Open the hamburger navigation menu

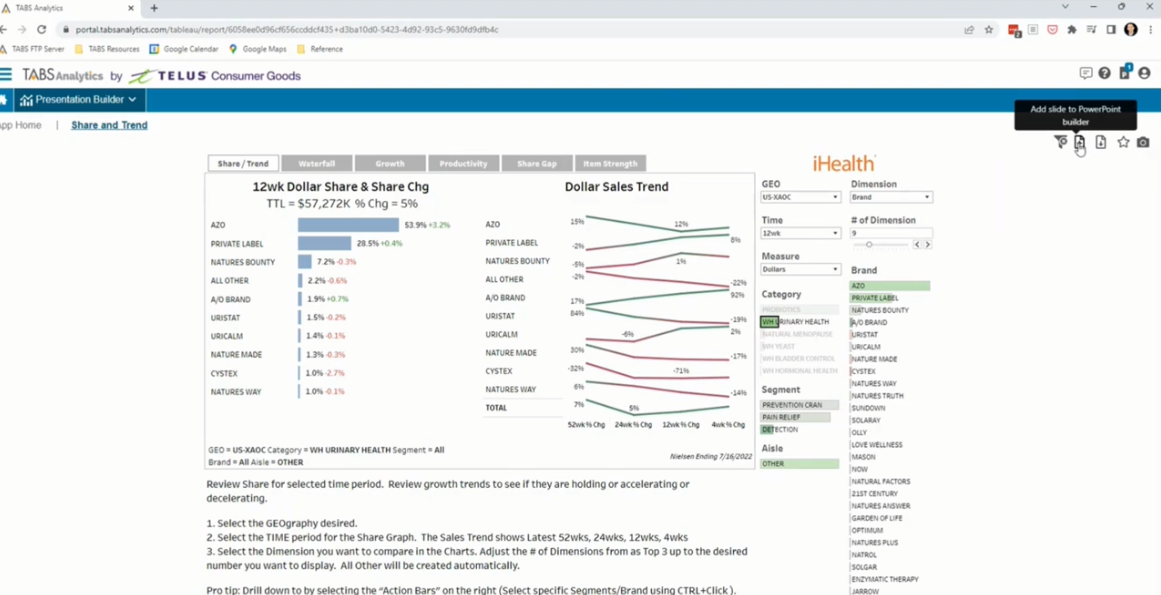tap(6, 74)
